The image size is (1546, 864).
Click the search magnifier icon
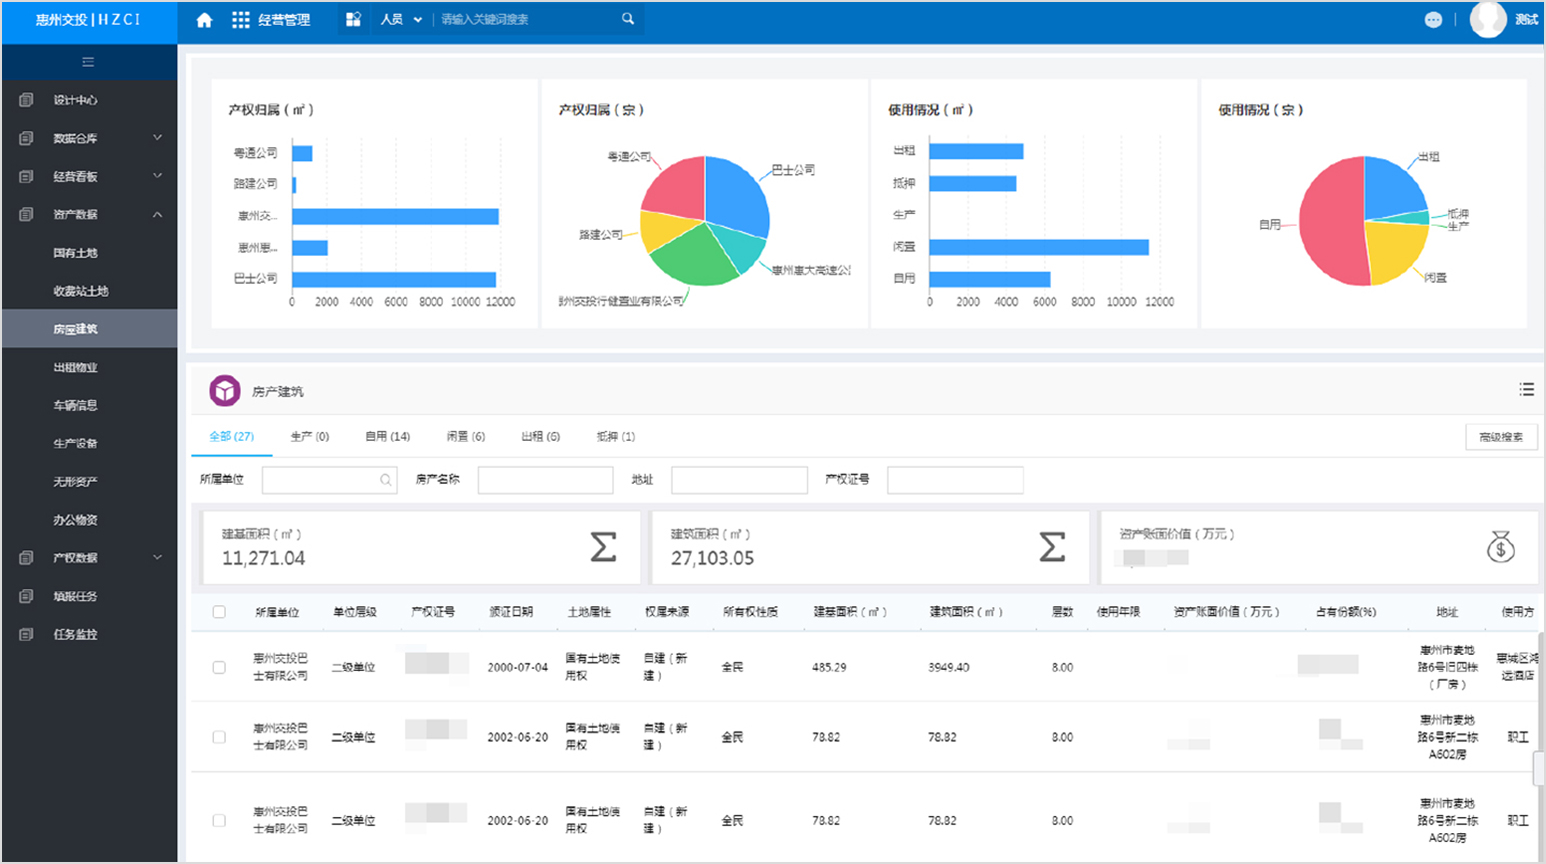coord(628,19)
